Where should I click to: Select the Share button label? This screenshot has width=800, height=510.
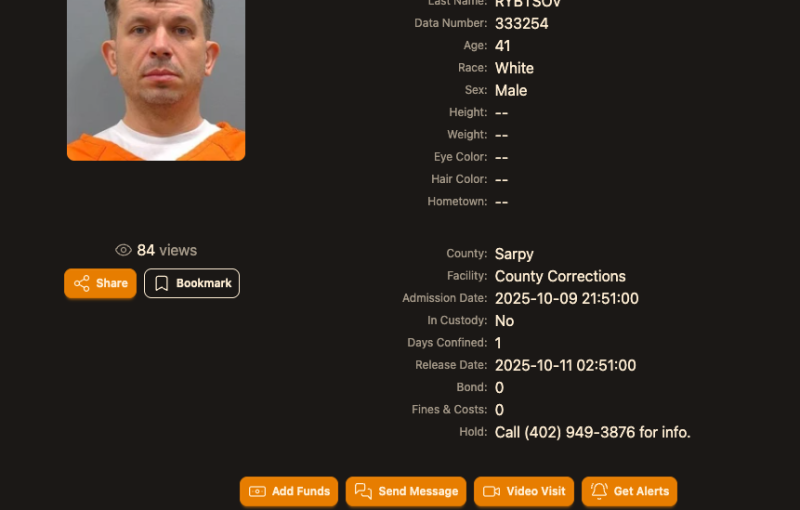pyautogui.click(x=112, y=283)
